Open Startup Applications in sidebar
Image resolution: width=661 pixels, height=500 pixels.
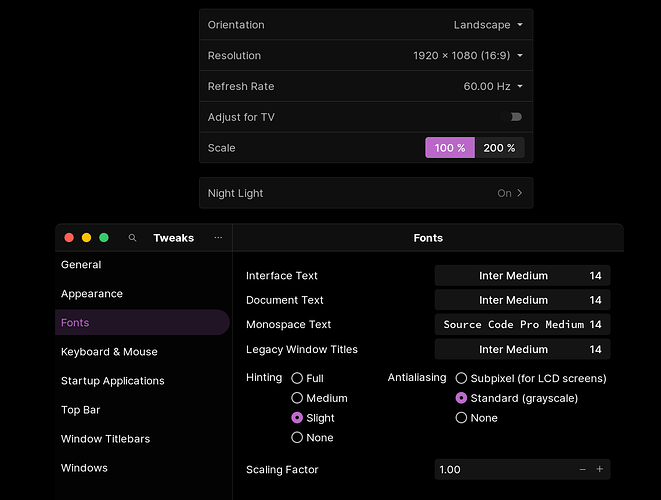(113, 381)
